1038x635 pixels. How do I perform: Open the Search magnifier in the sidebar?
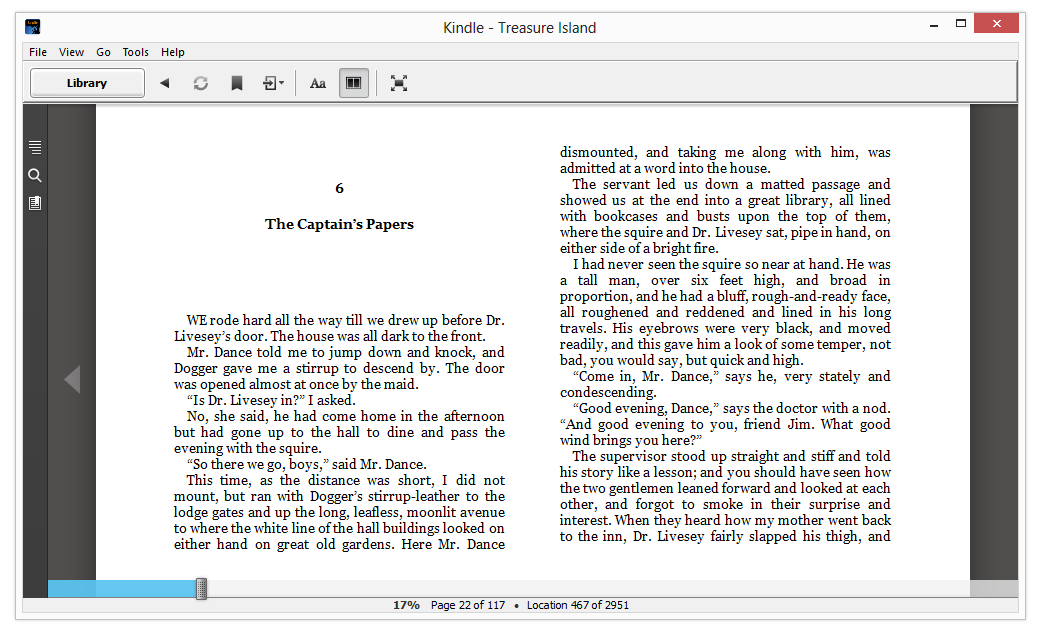coord(35,175)
